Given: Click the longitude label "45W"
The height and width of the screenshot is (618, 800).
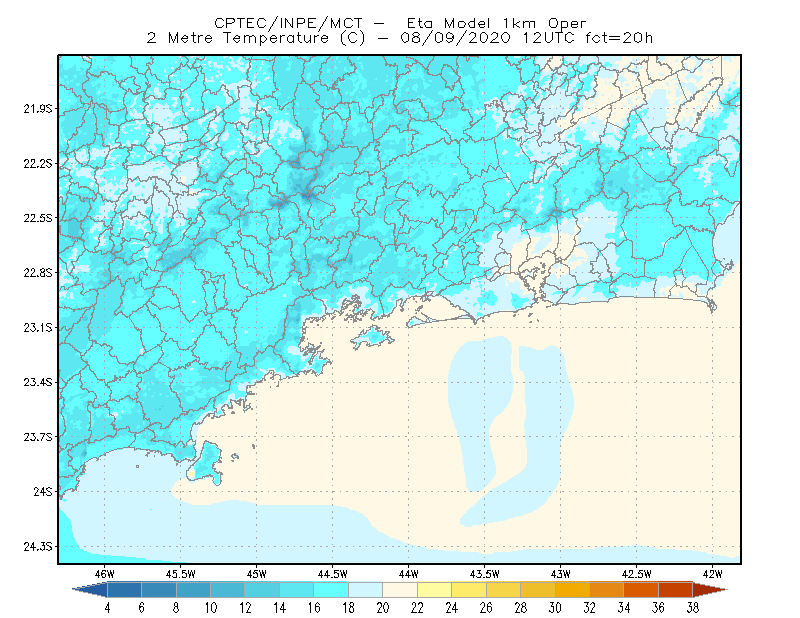Looking at the screenshot, I should pos(257,574).
